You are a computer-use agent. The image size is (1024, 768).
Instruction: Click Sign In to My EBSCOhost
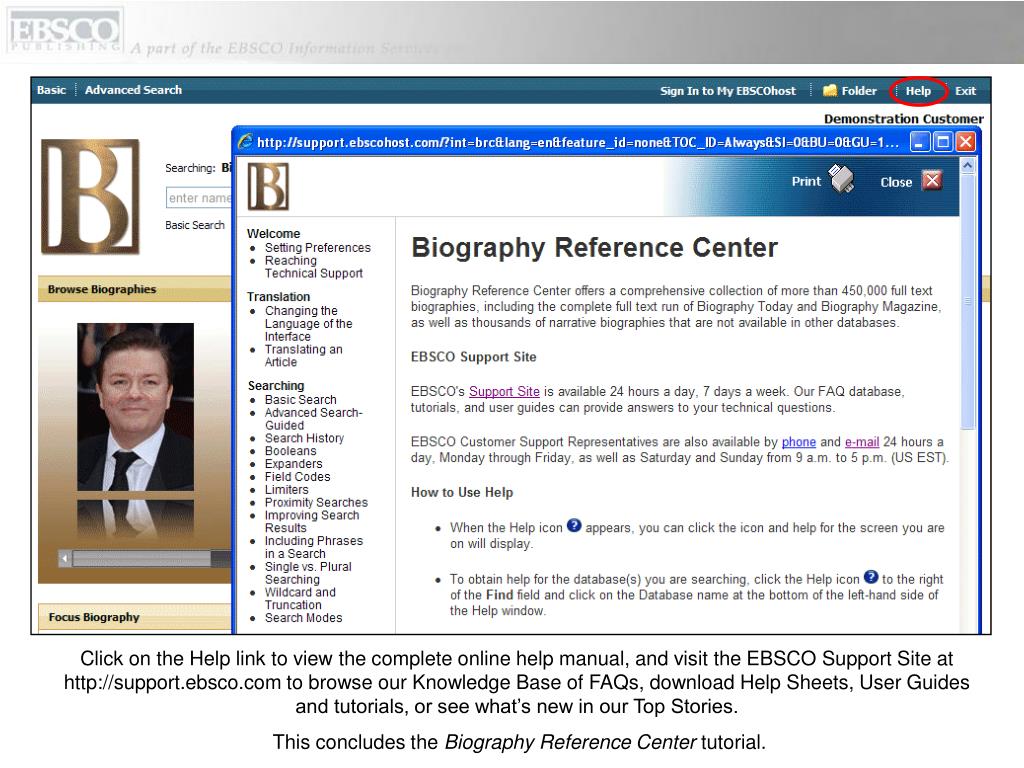[728, 91]
